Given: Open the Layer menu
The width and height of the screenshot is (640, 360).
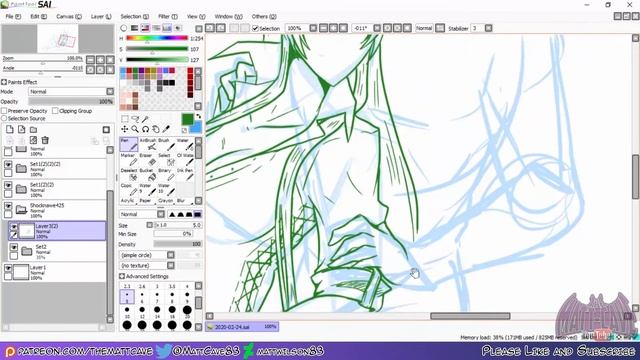Looking at the screenshot, I should coord(101,16).
